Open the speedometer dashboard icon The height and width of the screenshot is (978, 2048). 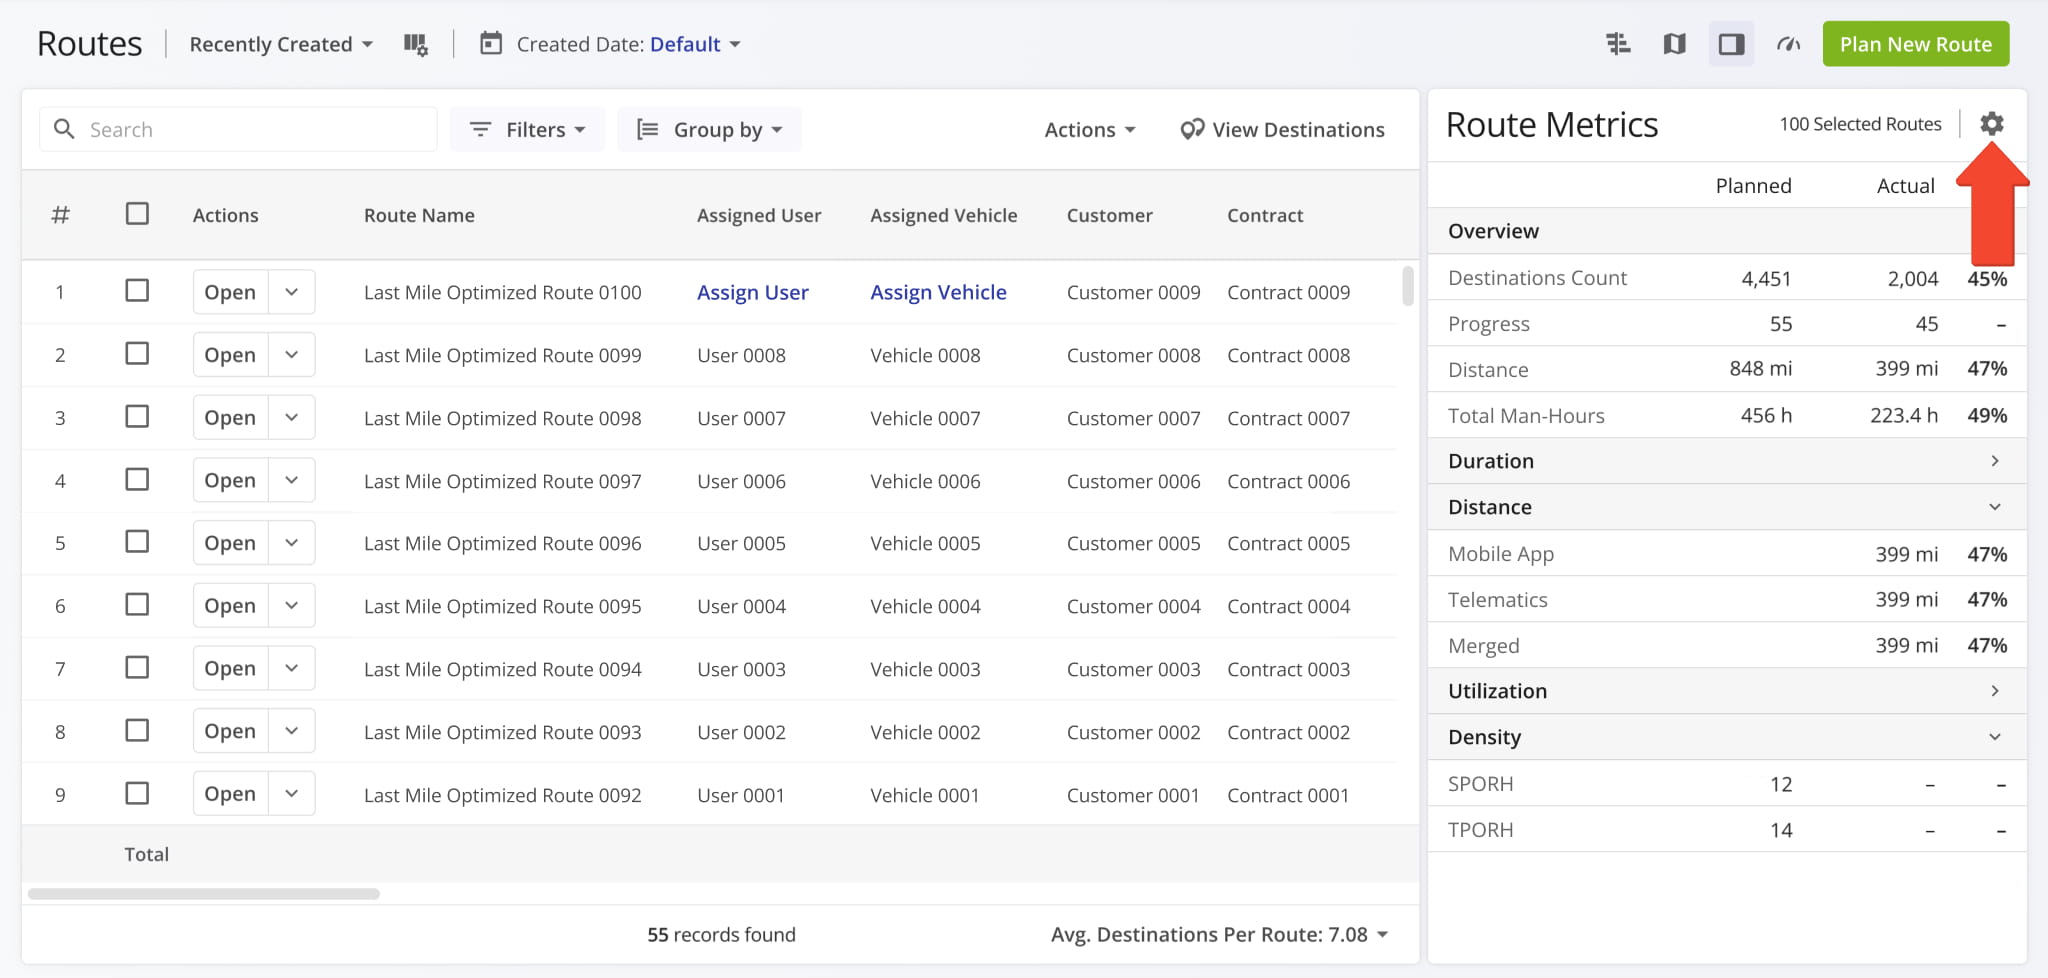tap(1788, 44)
